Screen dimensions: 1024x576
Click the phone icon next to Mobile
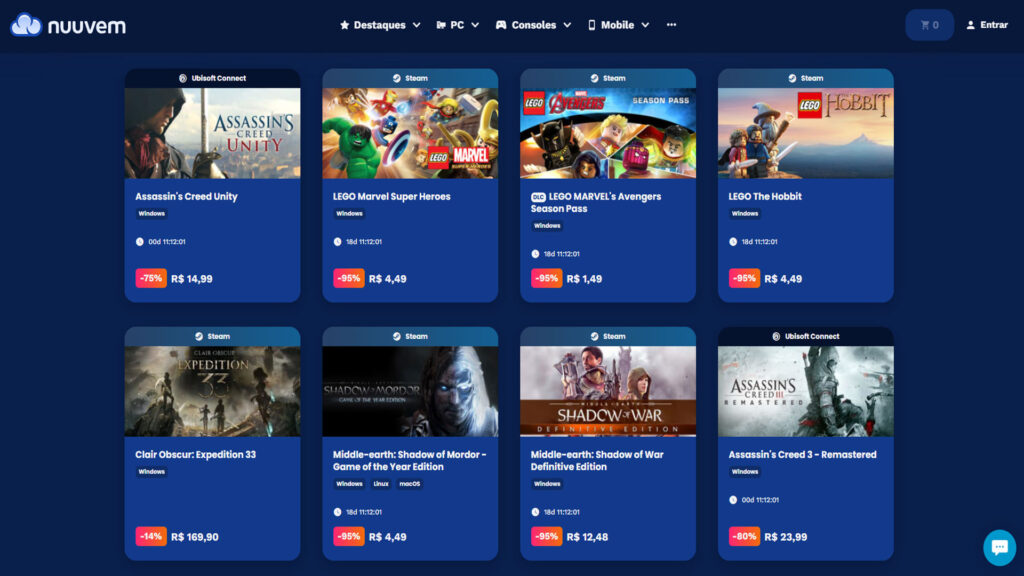592,25
